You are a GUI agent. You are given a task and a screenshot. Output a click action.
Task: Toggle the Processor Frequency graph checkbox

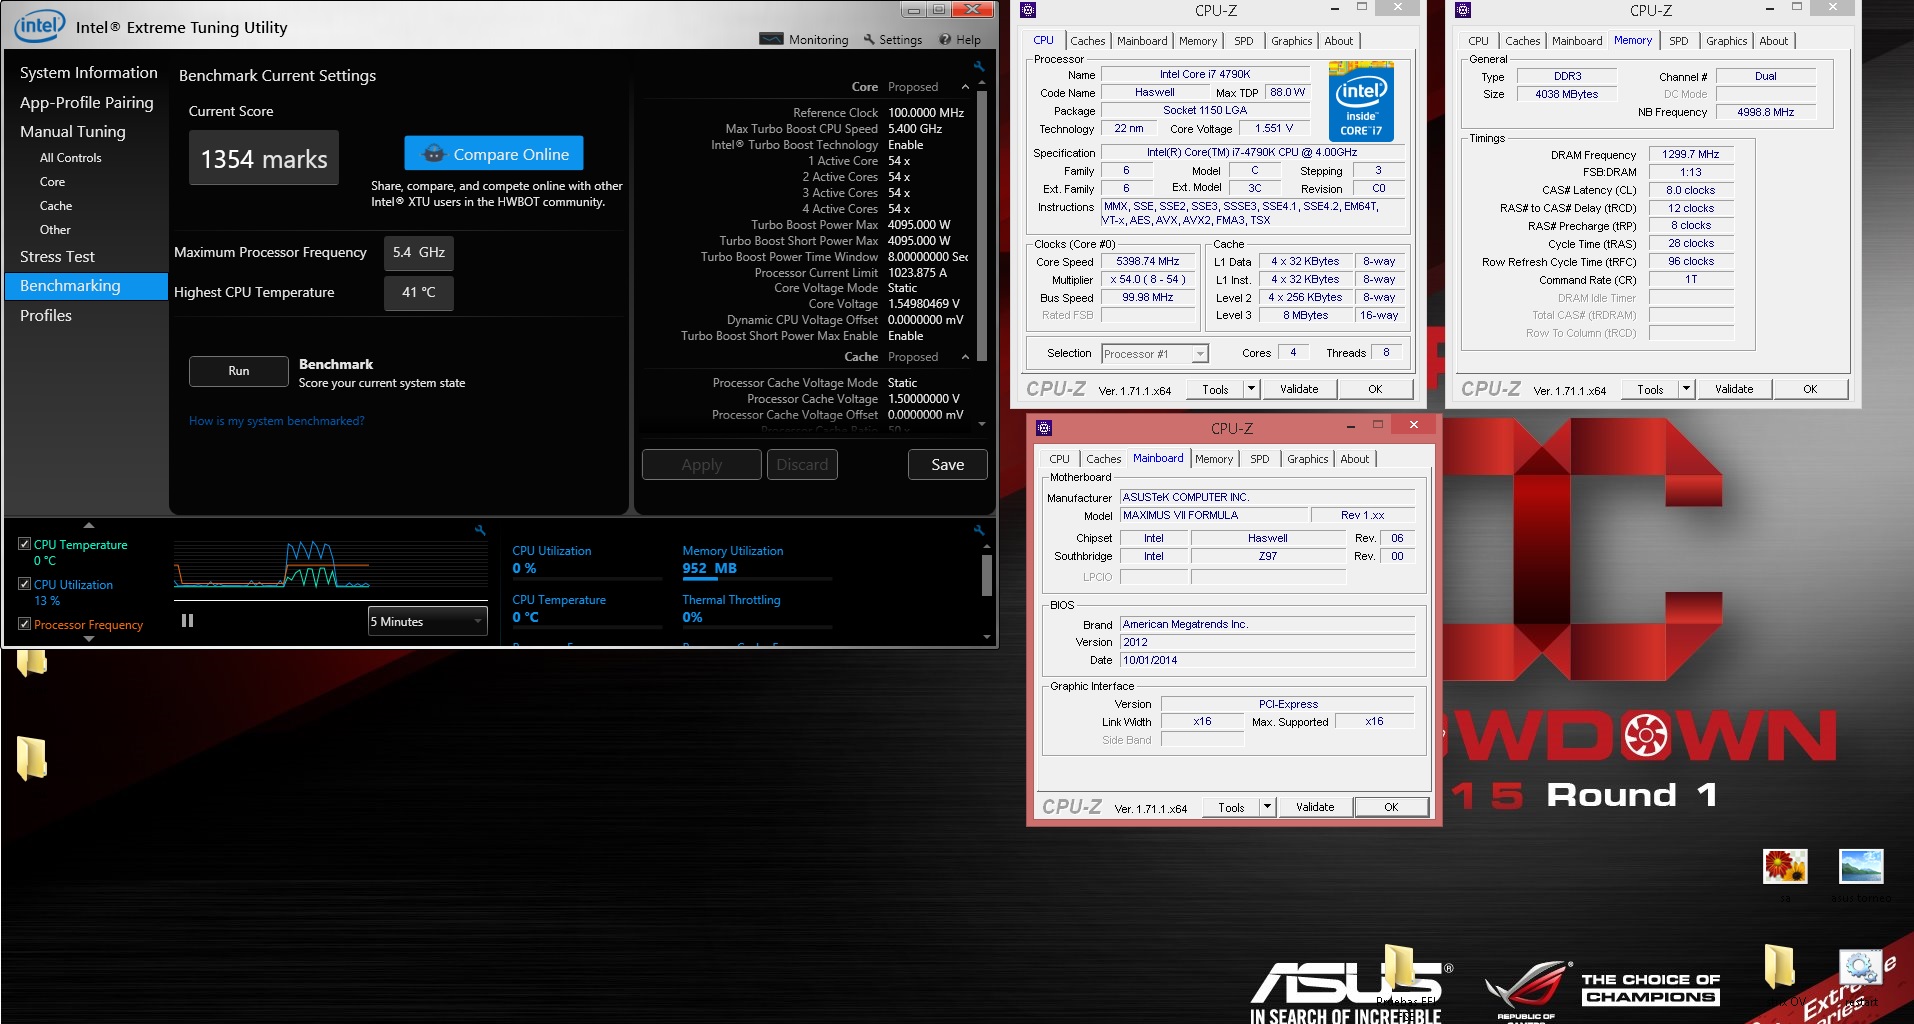point(25,624)
